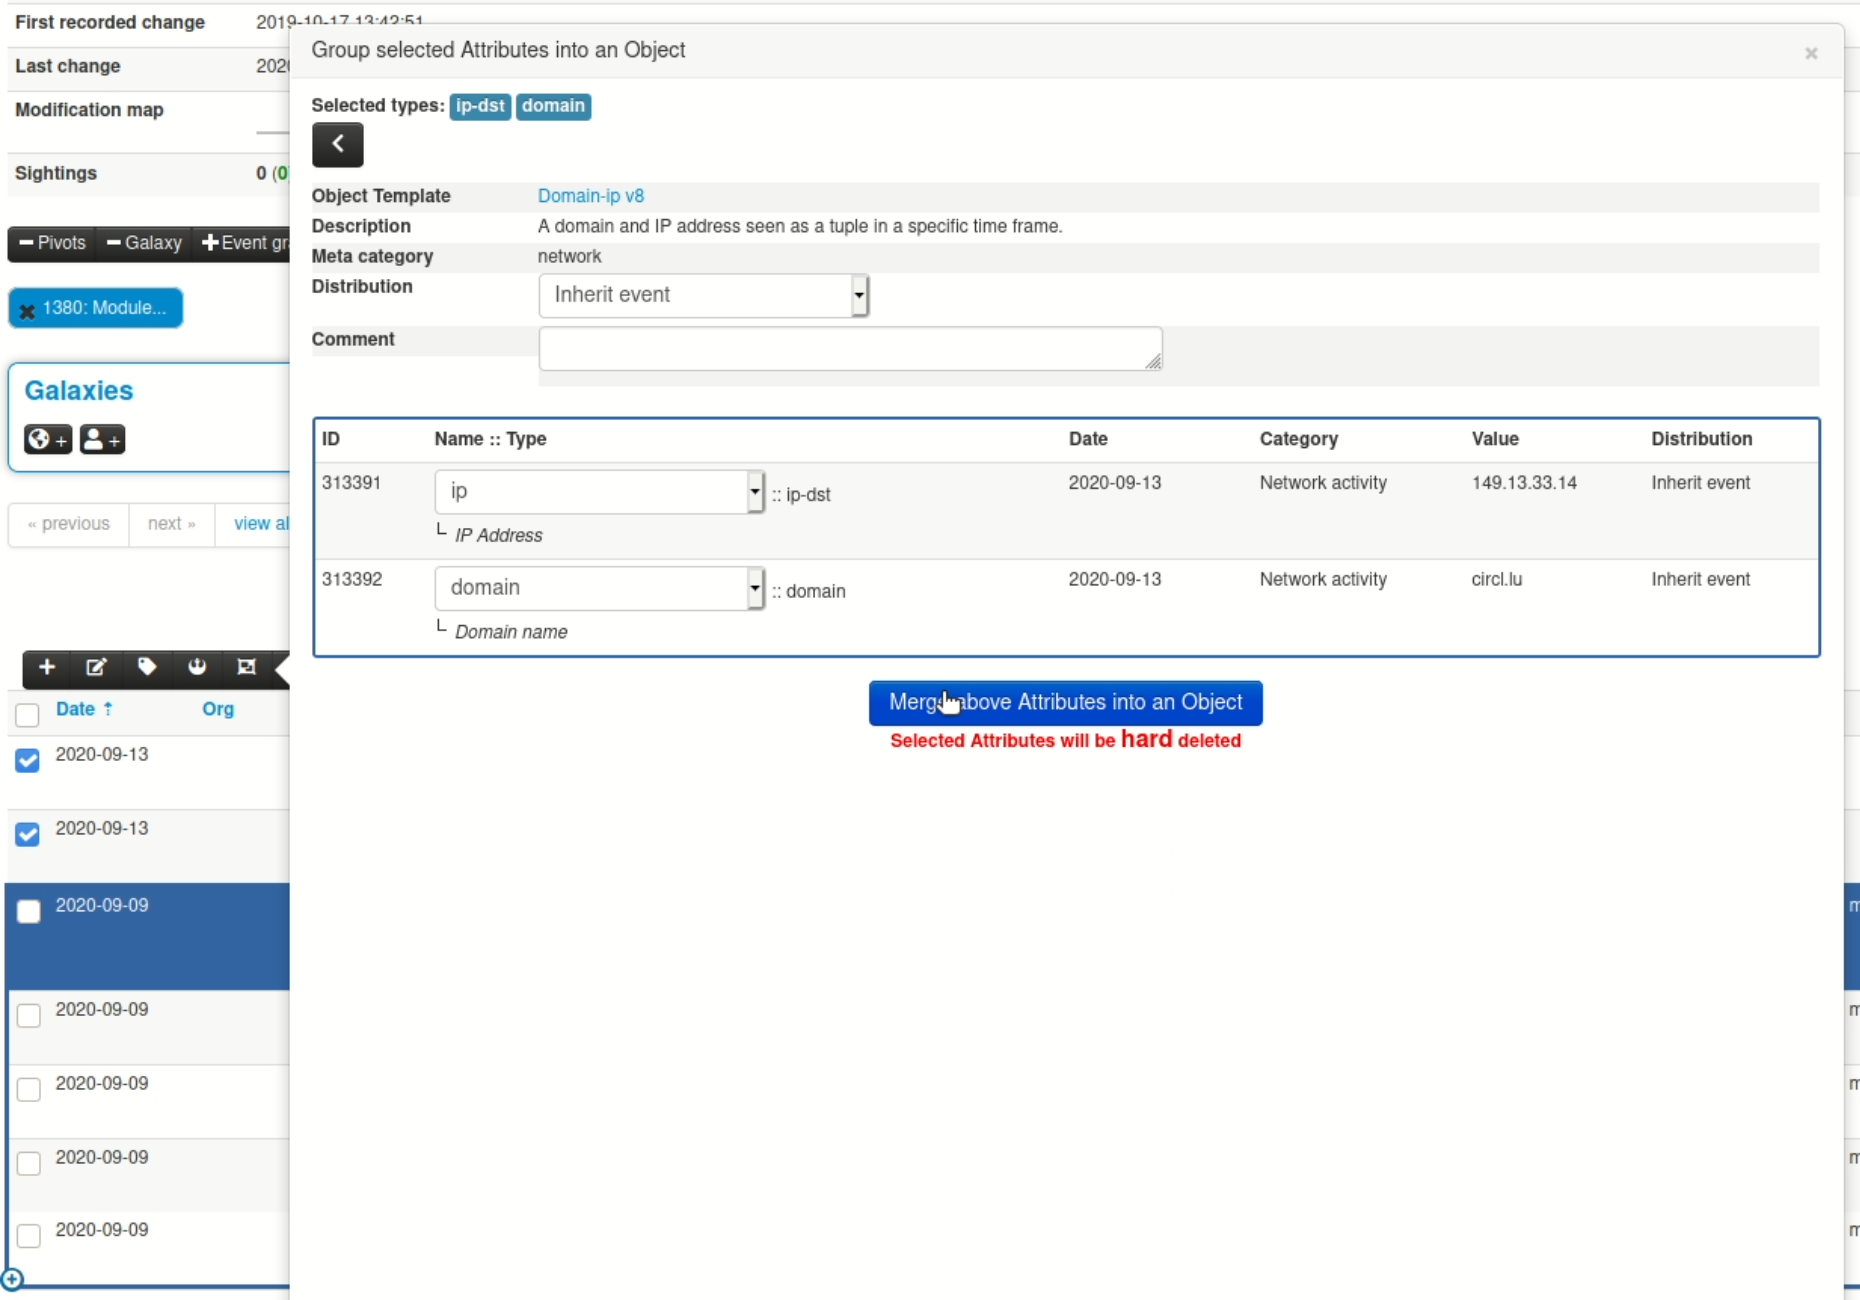The height and width of the screenshot is (1300, 1860).
Task: Toggle the Galaxy section button
Action: click(144, 243)
